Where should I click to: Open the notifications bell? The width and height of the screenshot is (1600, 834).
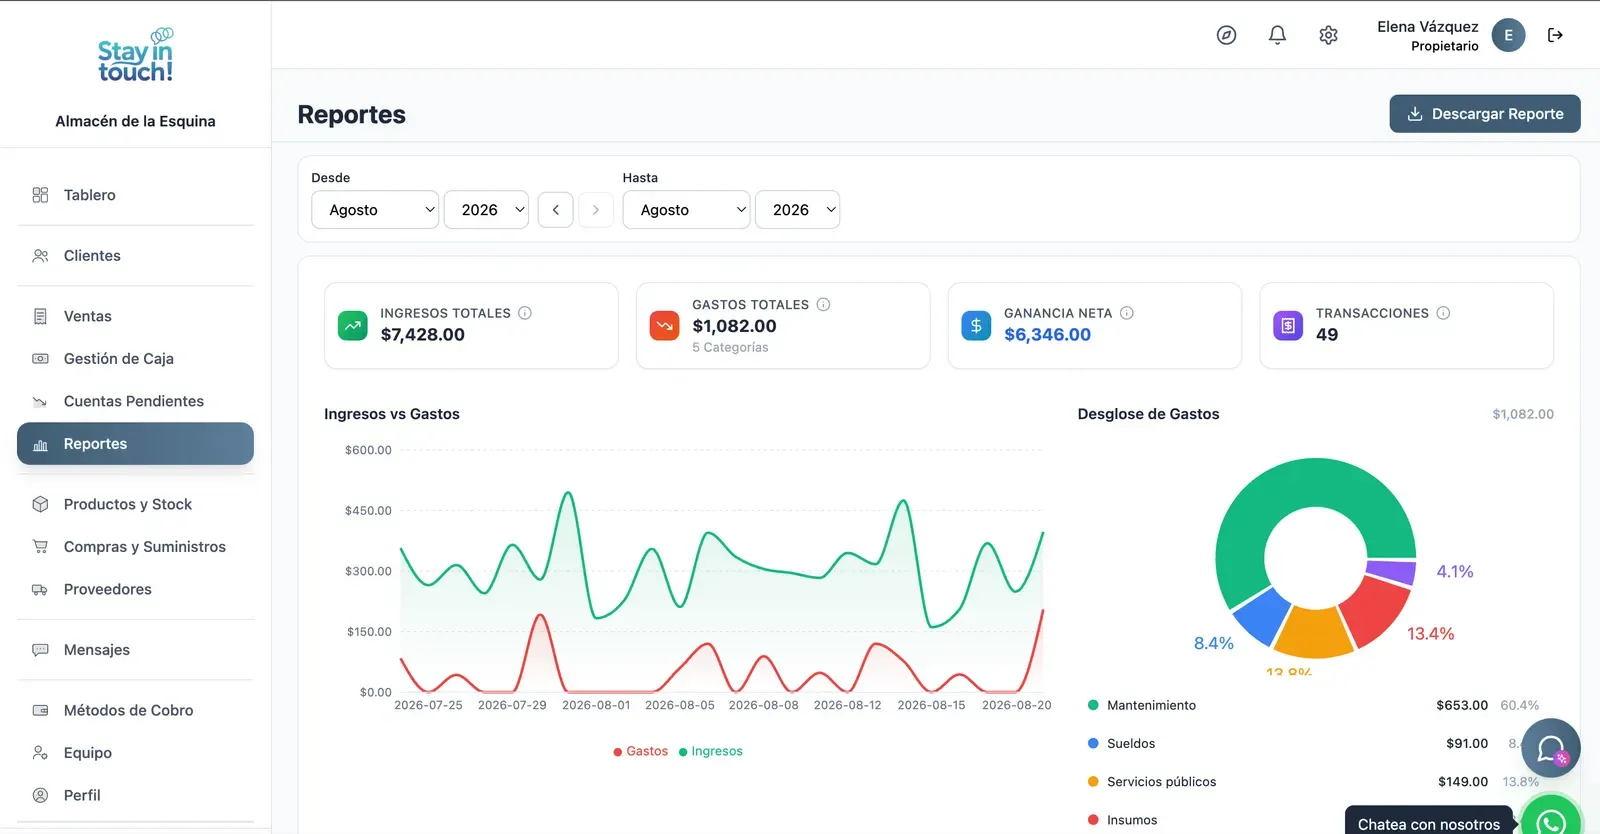click(x=1277, y=35)
